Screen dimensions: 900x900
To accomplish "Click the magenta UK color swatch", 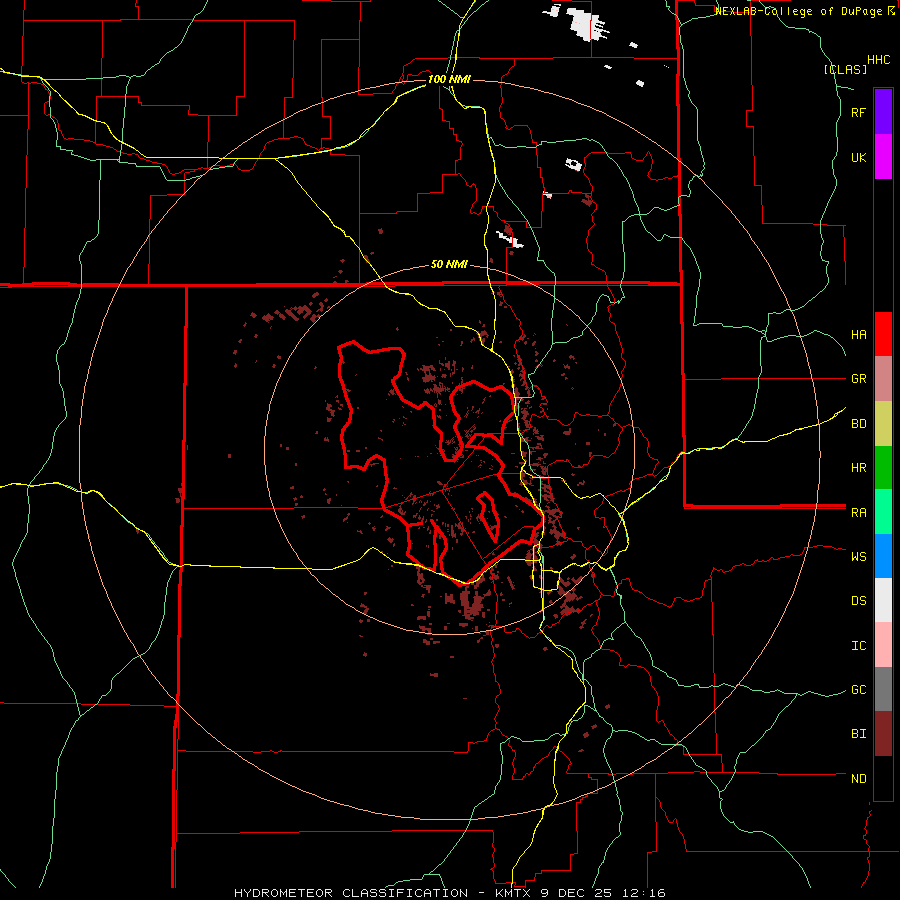I will [x=883, y=157].
